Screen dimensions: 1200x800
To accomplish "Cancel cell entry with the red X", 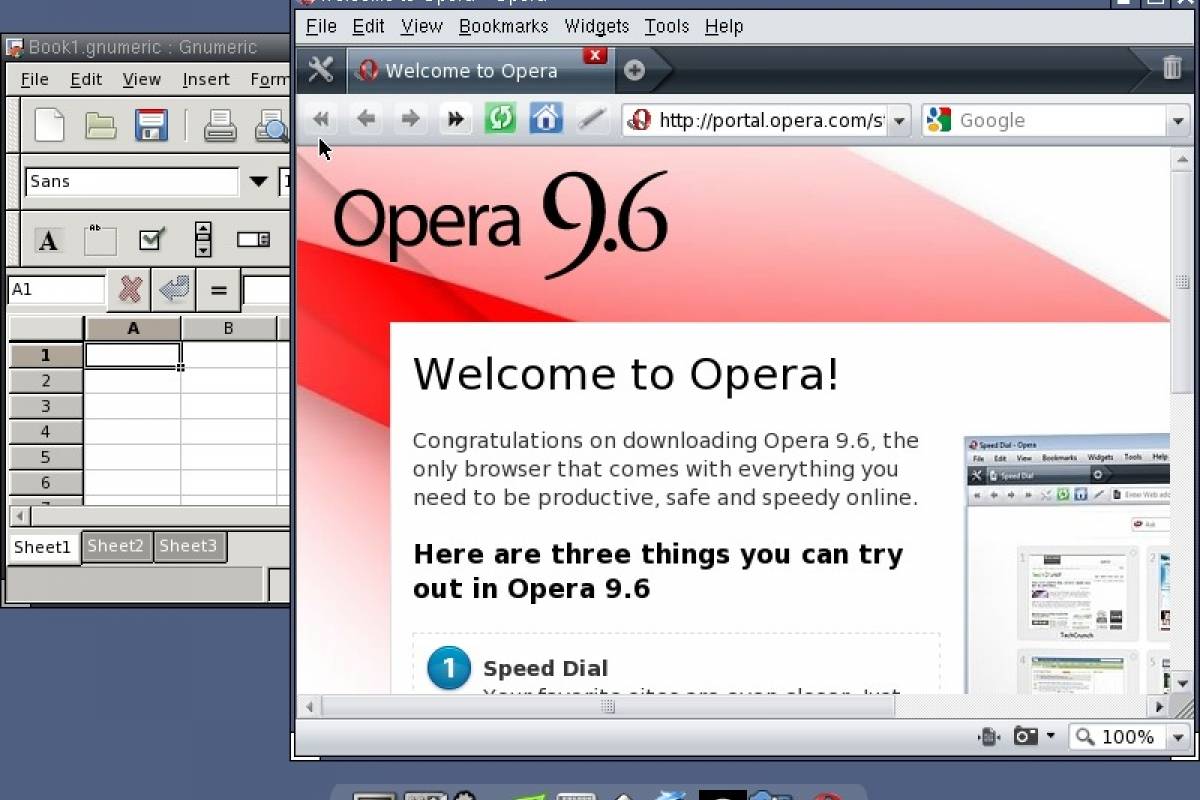I will [128, 289].
